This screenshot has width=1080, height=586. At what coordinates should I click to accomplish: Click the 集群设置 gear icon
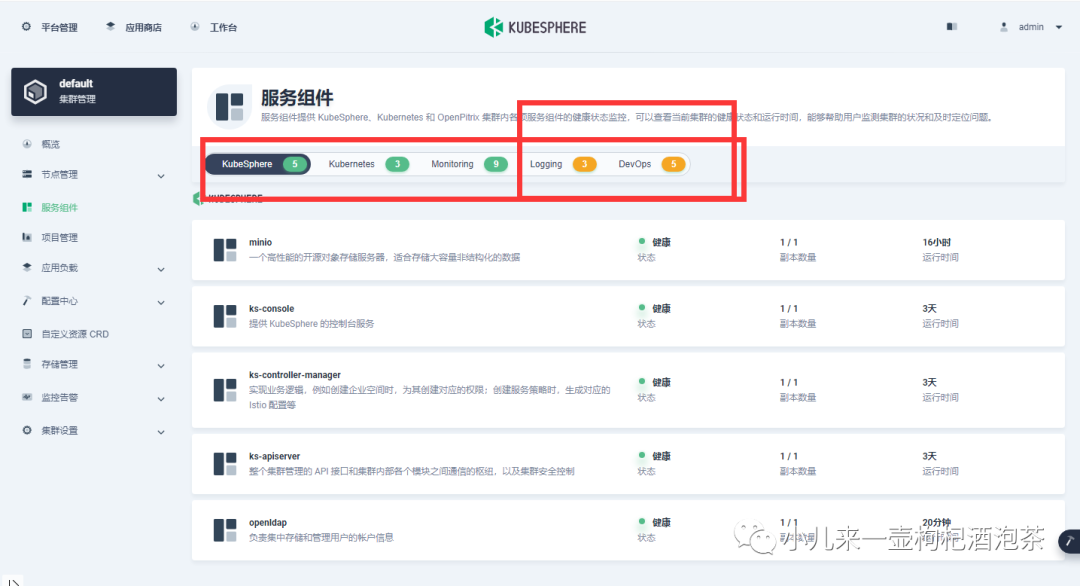click(27, 430)
